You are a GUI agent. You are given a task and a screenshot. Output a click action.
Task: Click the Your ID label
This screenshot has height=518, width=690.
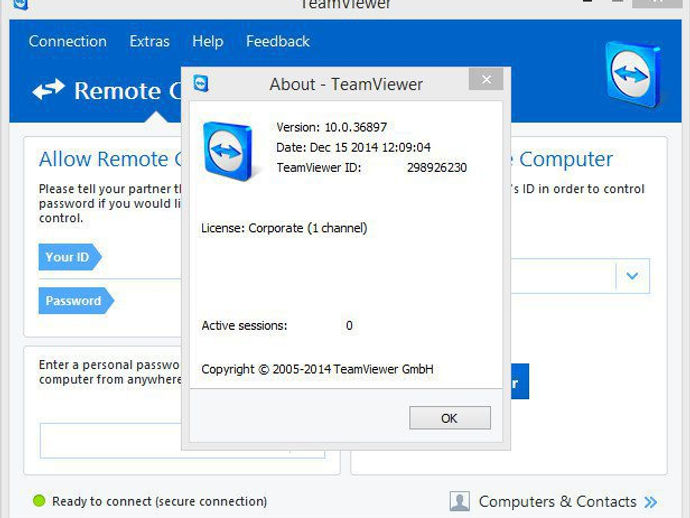click(70, 257)
